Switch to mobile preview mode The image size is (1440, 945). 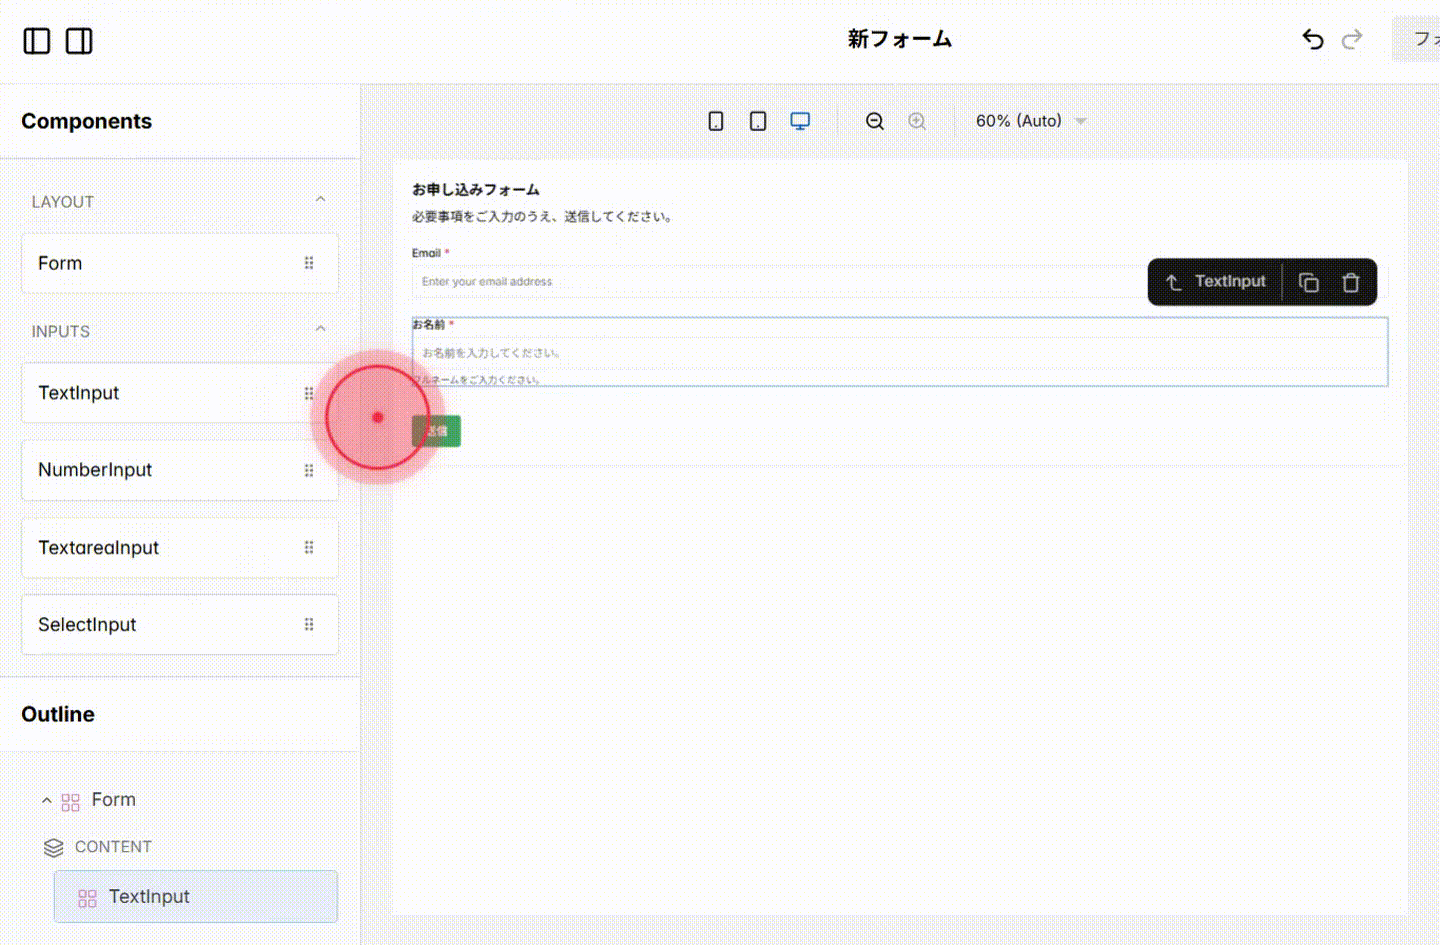pos(715,120)
